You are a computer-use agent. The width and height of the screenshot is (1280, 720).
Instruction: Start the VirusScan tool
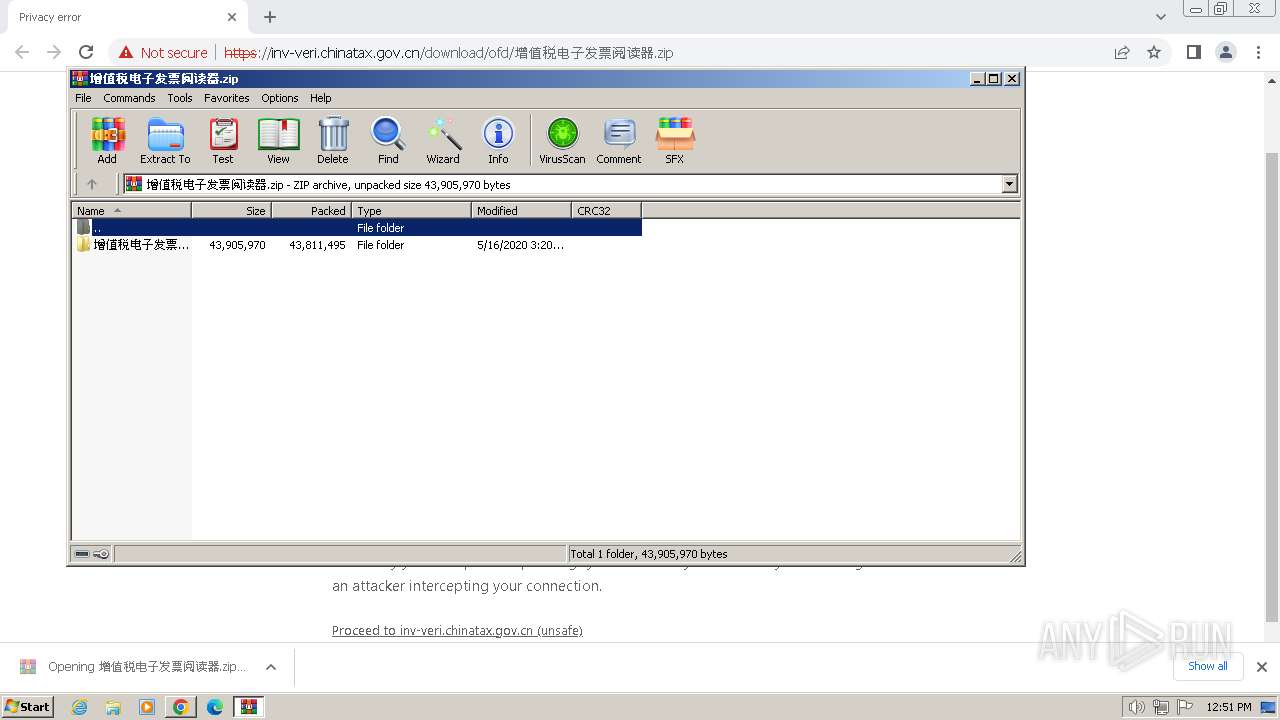point(562,140)
